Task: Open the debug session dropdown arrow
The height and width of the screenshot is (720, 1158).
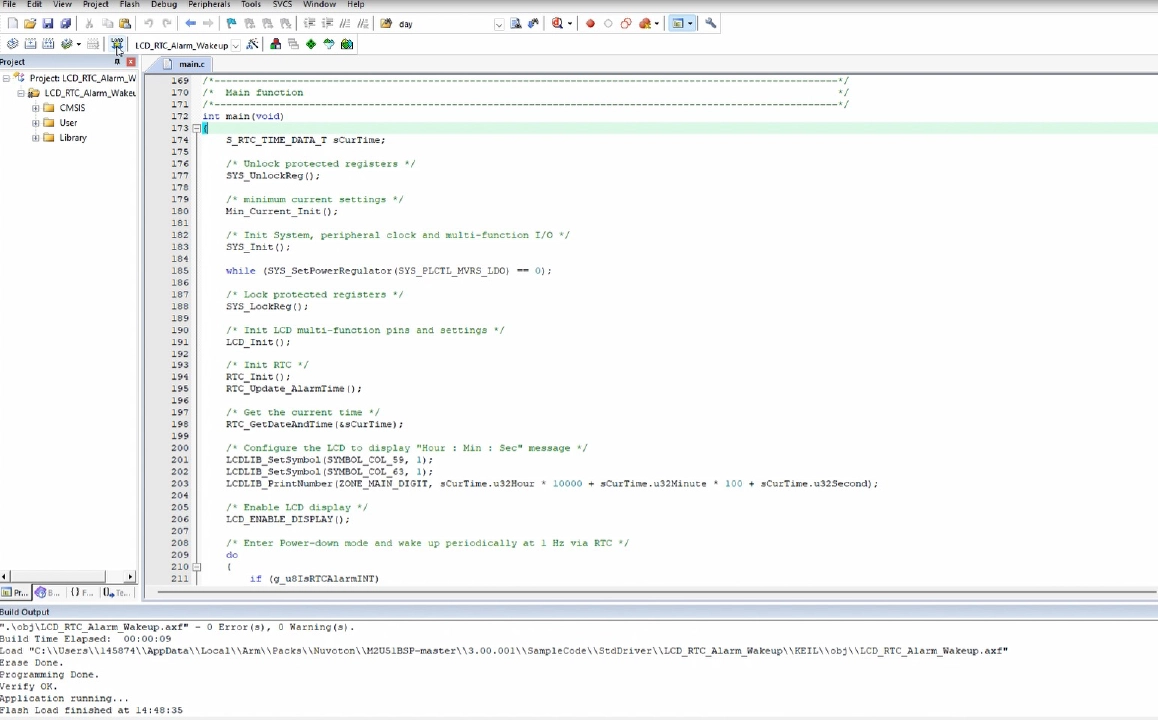Action: 569,24
